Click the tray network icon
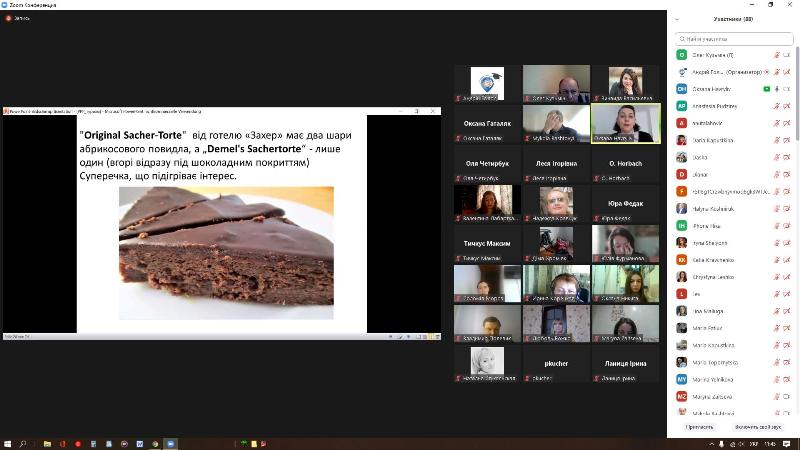This screenshot has width=800, height=450. (732, 444)
